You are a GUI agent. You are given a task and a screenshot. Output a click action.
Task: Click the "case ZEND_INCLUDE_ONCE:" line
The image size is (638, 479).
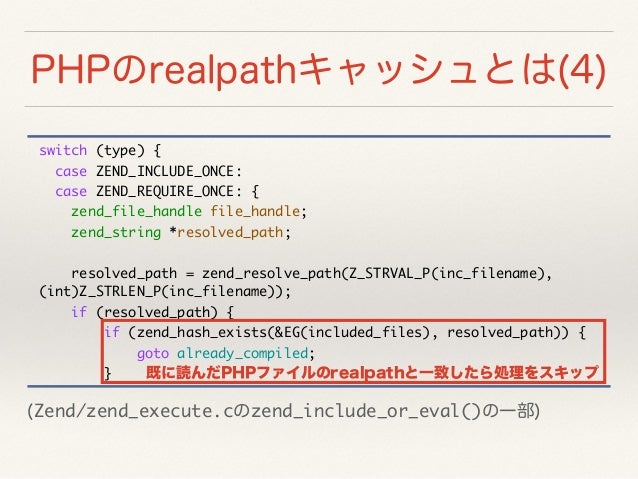tap(149, 171)
